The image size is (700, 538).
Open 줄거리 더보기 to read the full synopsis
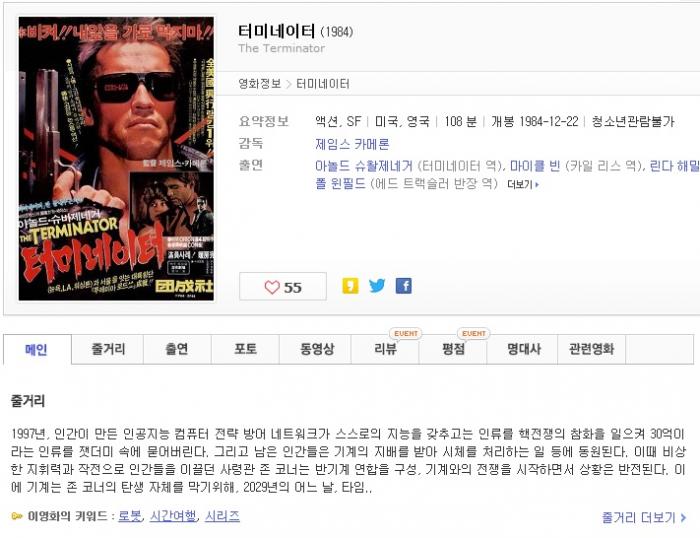[643, 517]
